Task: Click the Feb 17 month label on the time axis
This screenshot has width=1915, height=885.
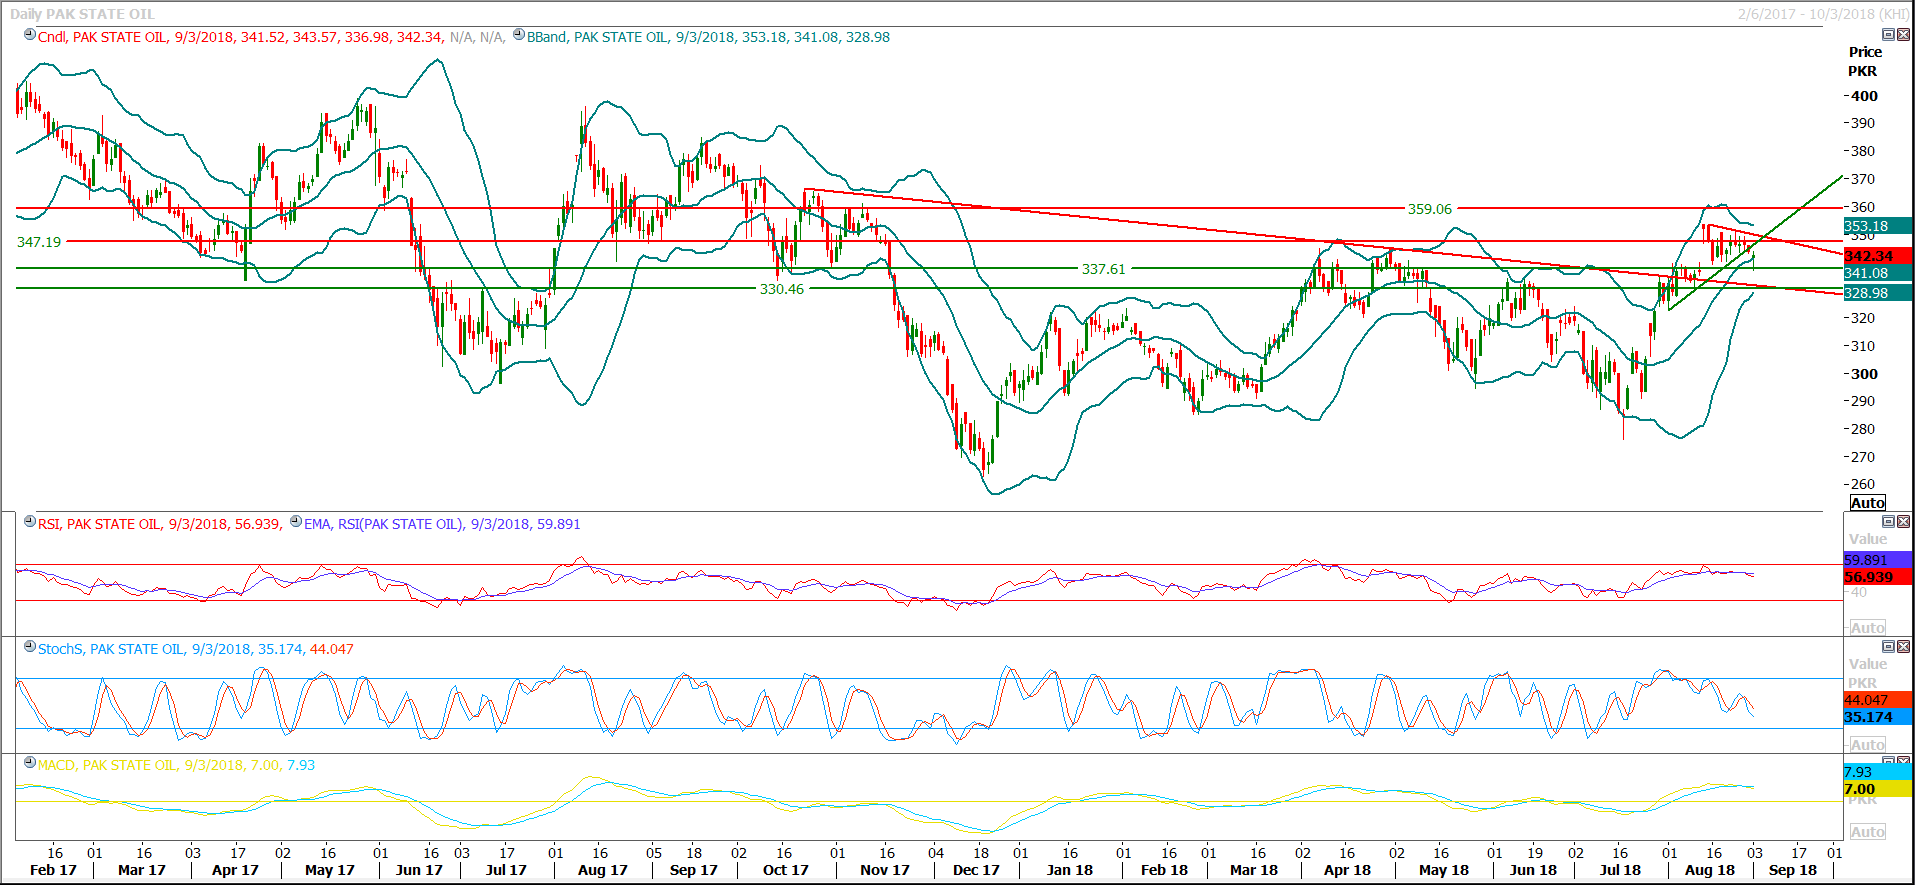Action: [x=53, y=870]
